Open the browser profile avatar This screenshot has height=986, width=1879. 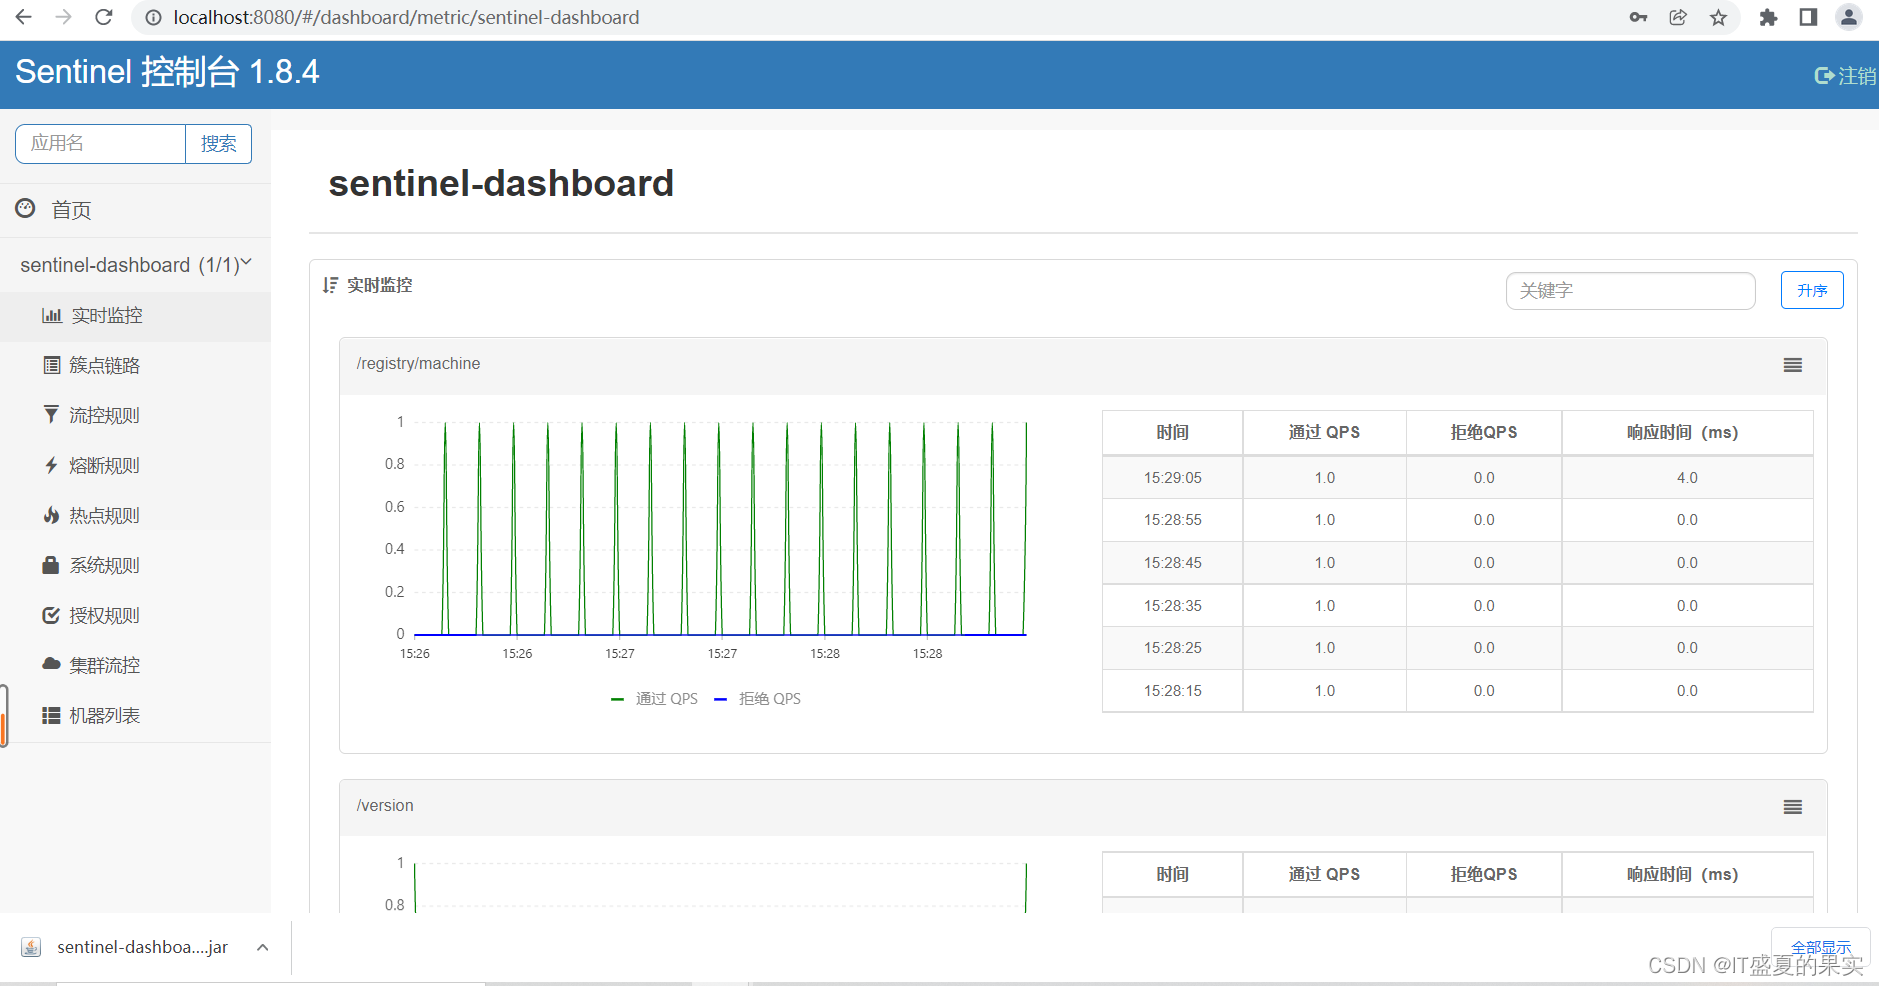point(1849,17)
